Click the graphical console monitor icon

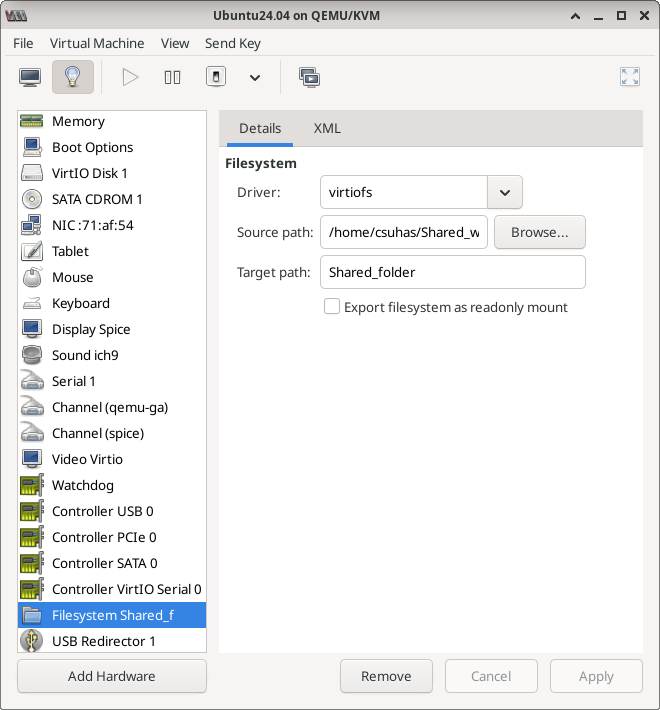pos(30,77)
